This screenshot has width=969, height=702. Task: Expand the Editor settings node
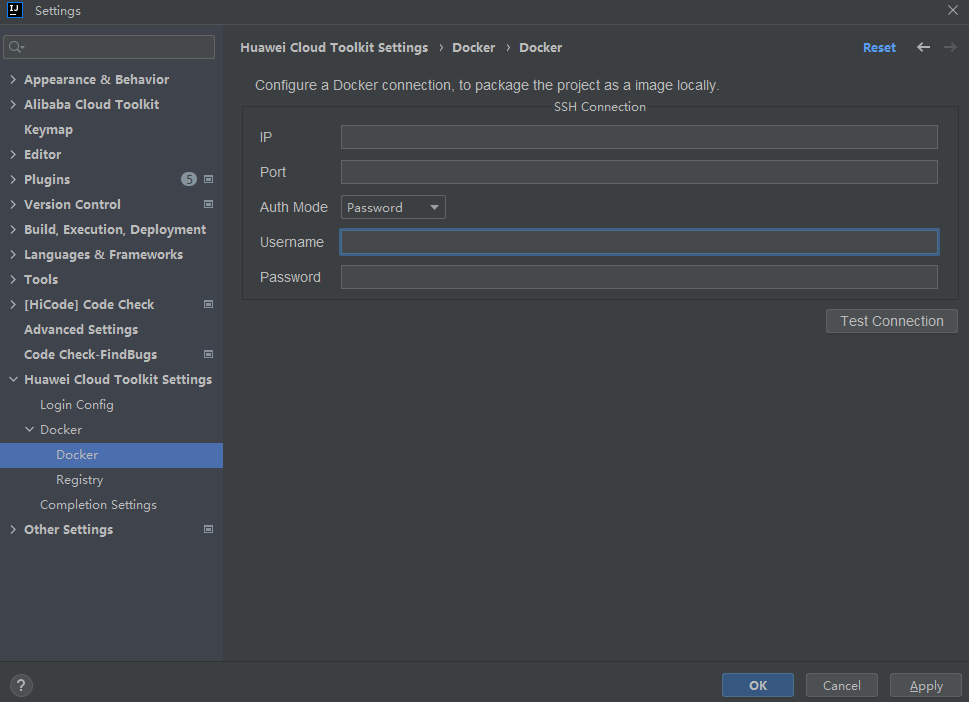[13, 154]
